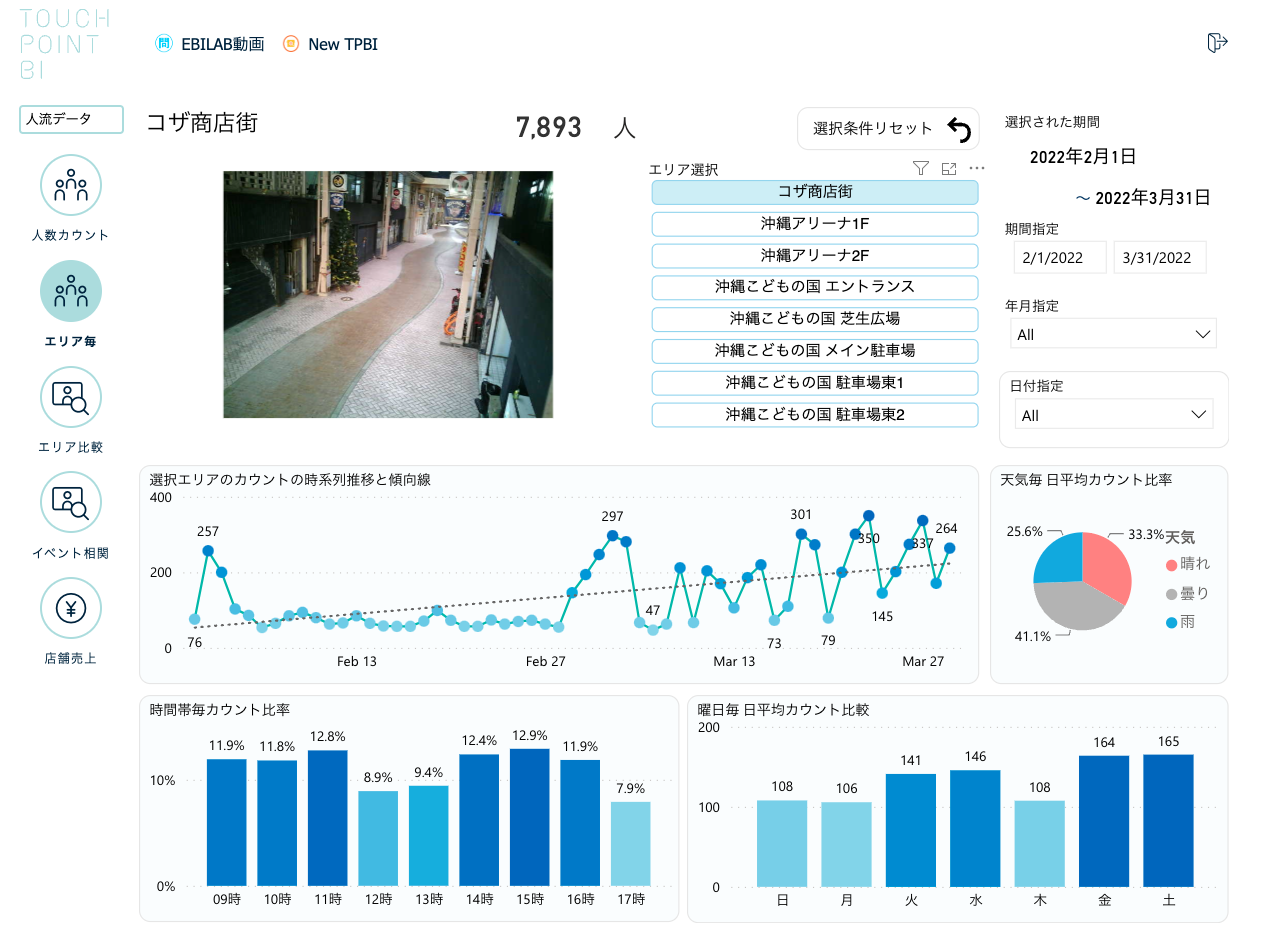Click the end date field 3/31/2022
Viewport: 1265px width, 945px height.
tap(1160, 257)
